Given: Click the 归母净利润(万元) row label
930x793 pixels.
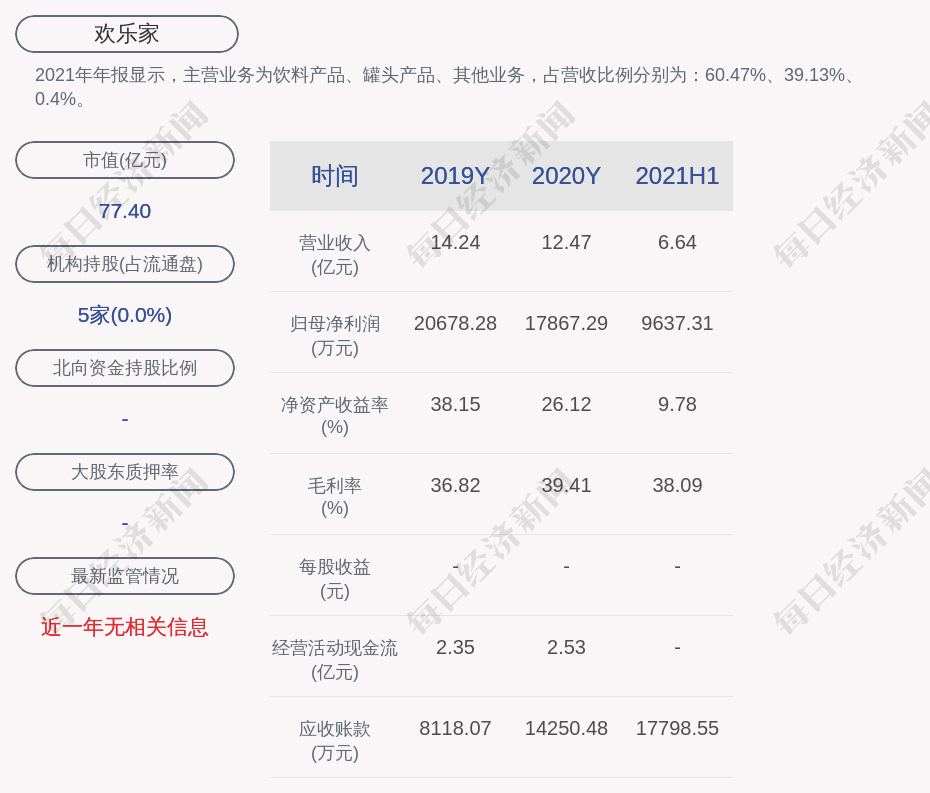Looking at the screenshot, I should pyautogui.click(x=335, y=336).
